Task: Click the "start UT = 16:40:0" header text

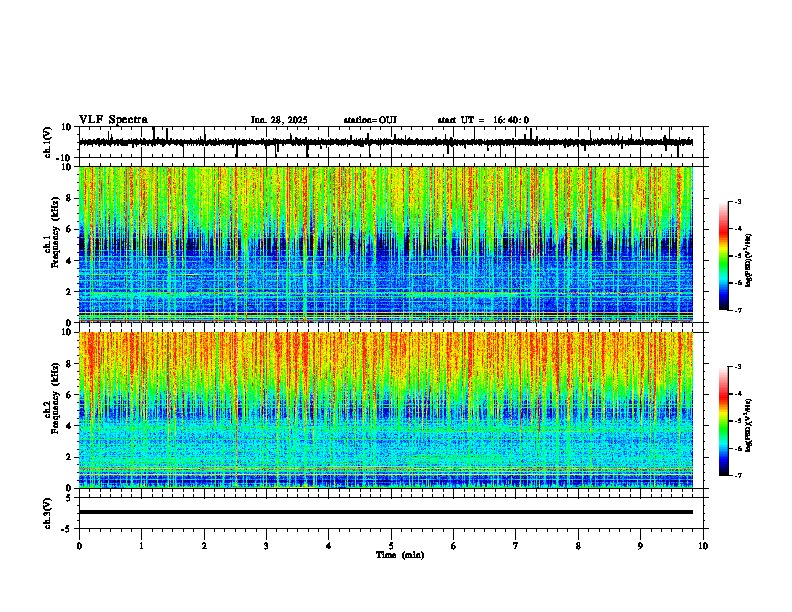Action: click(x=483, y=120)
